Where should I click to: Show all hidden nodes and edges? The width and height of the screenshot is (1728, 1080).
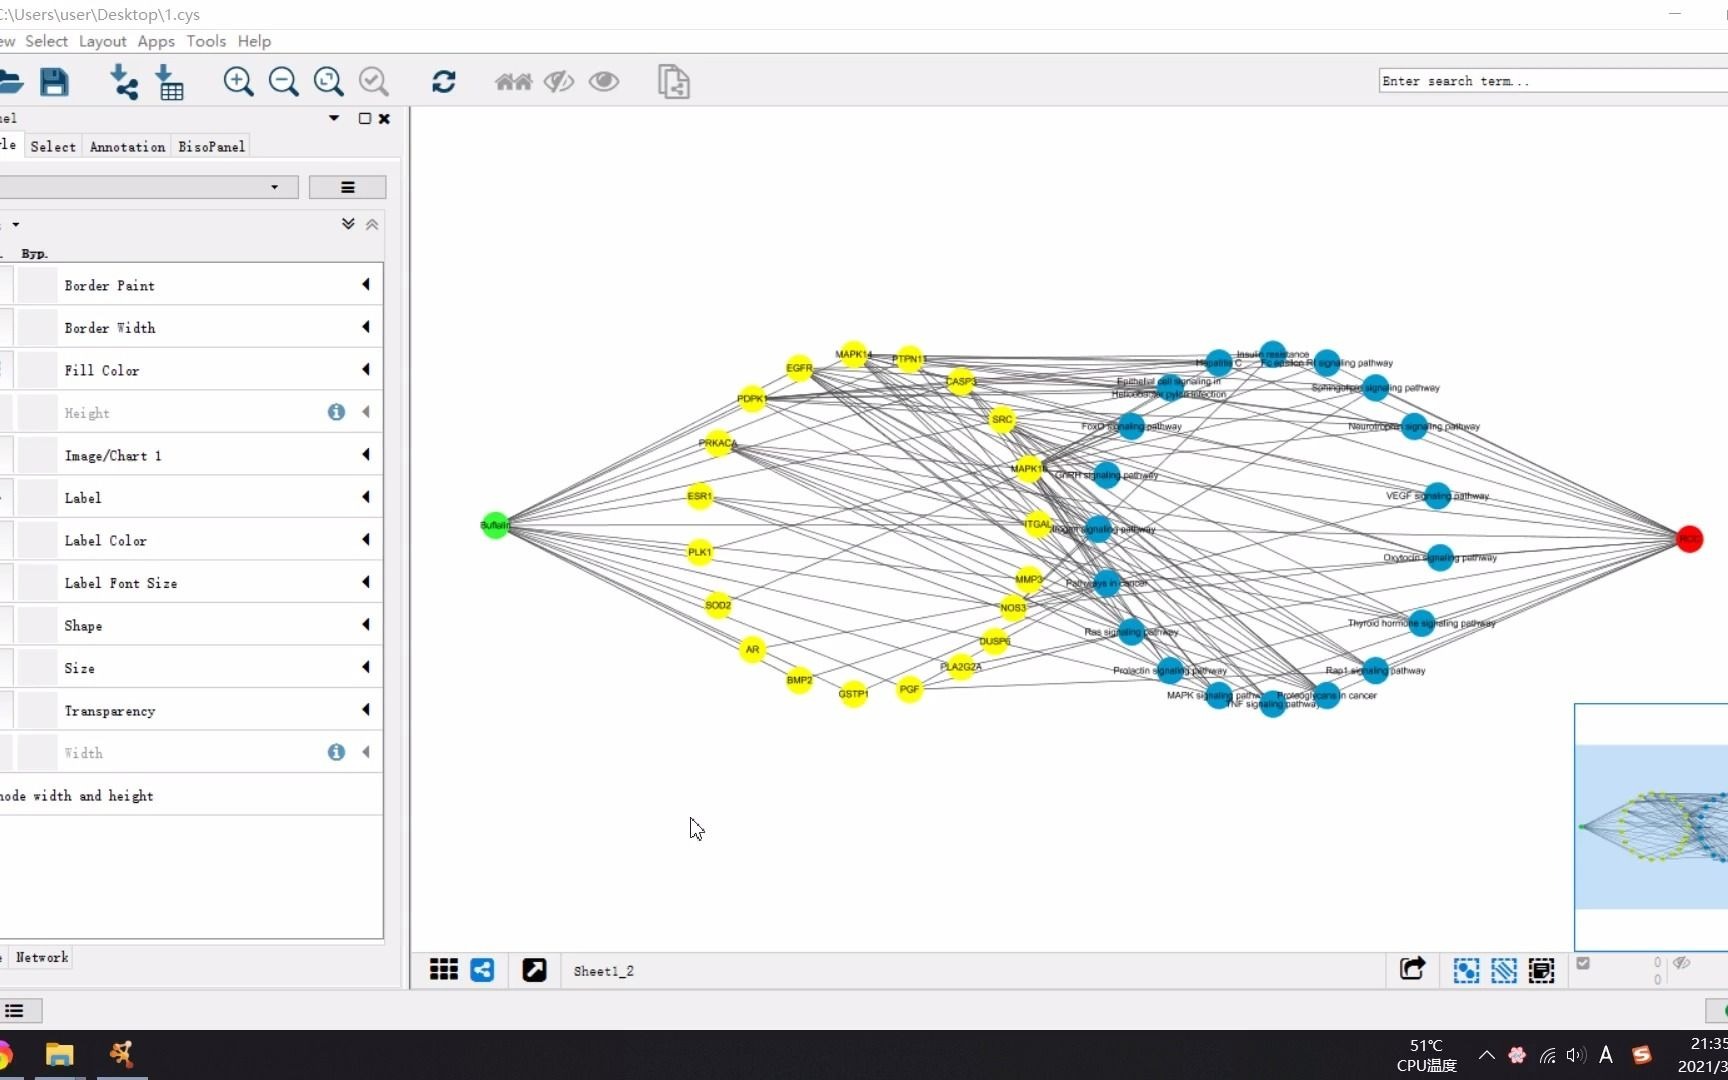click(x=603, y=82)
